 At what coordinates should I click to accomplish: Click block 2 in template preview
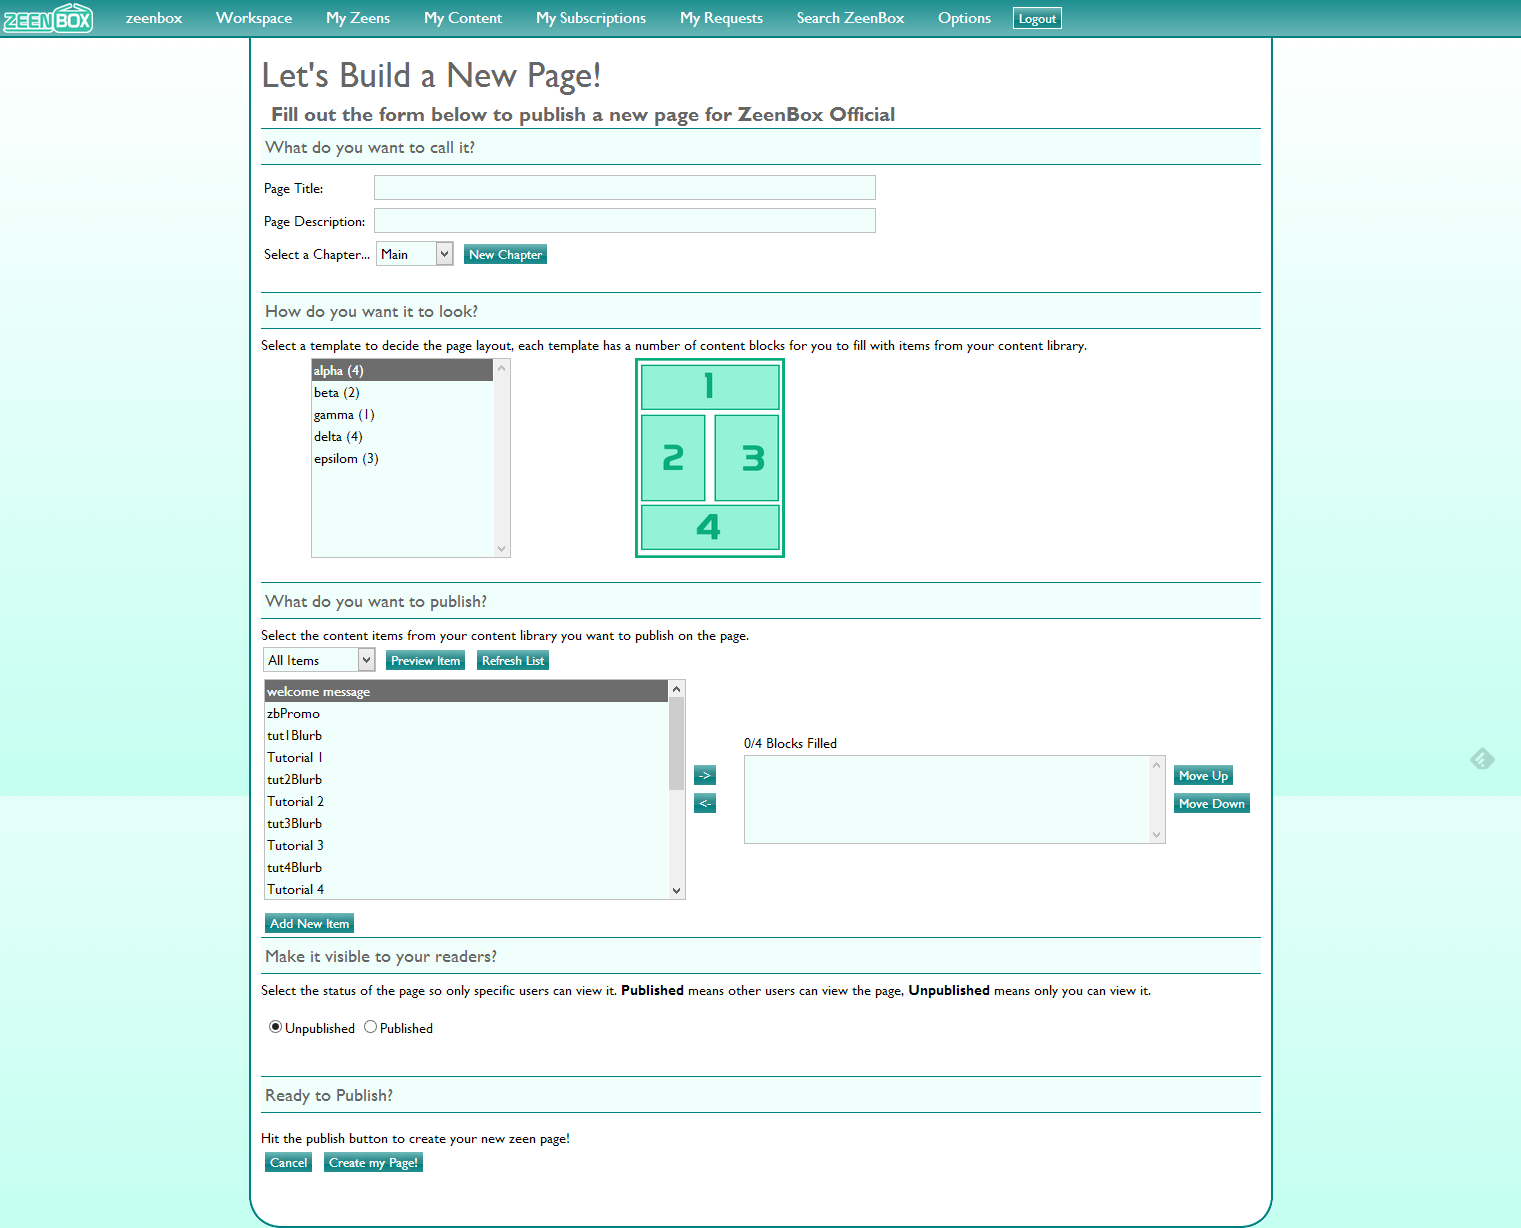point(673,457)
